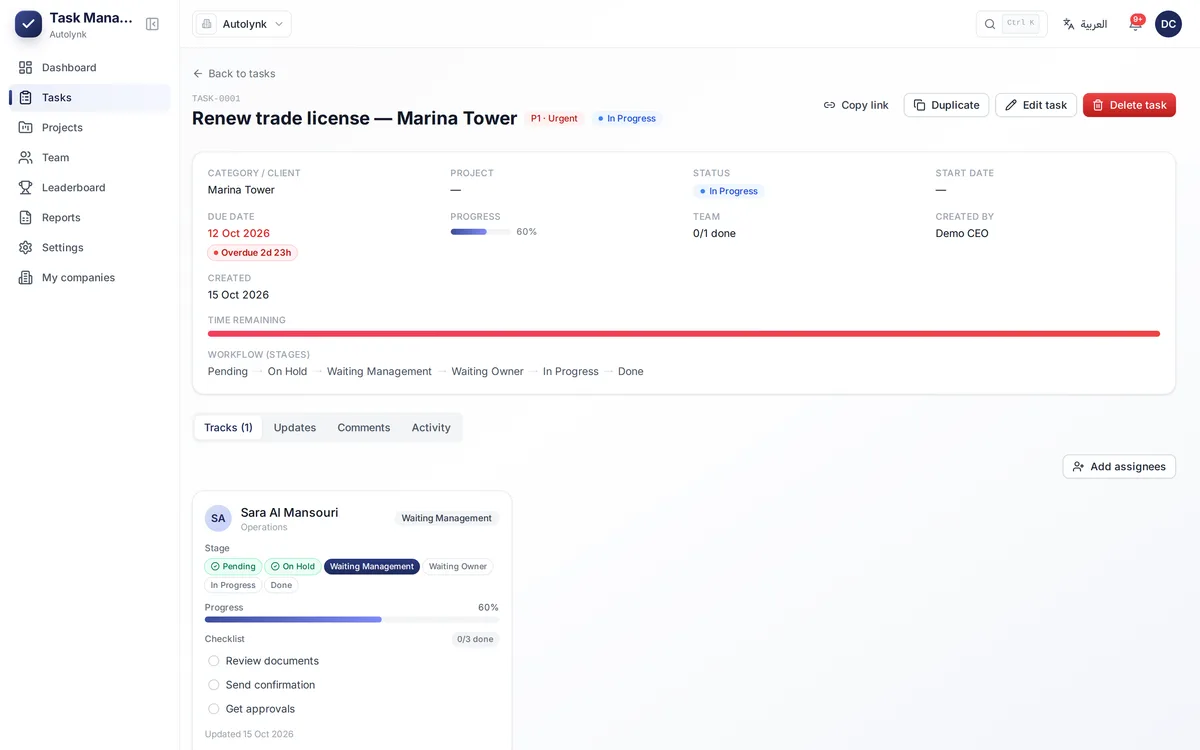The width and height of the screenshot is (1200, 750).
Task: Select the Pending stage chip in the track
Action: point(233,567)
